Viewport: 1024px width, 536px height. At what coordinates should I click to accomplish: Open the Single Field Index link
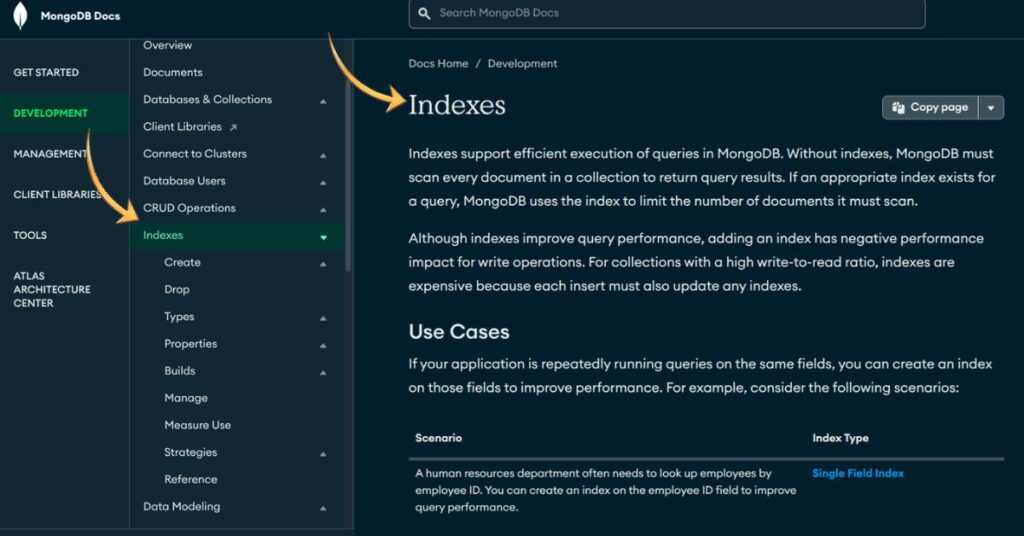click(x=858, y=473)
